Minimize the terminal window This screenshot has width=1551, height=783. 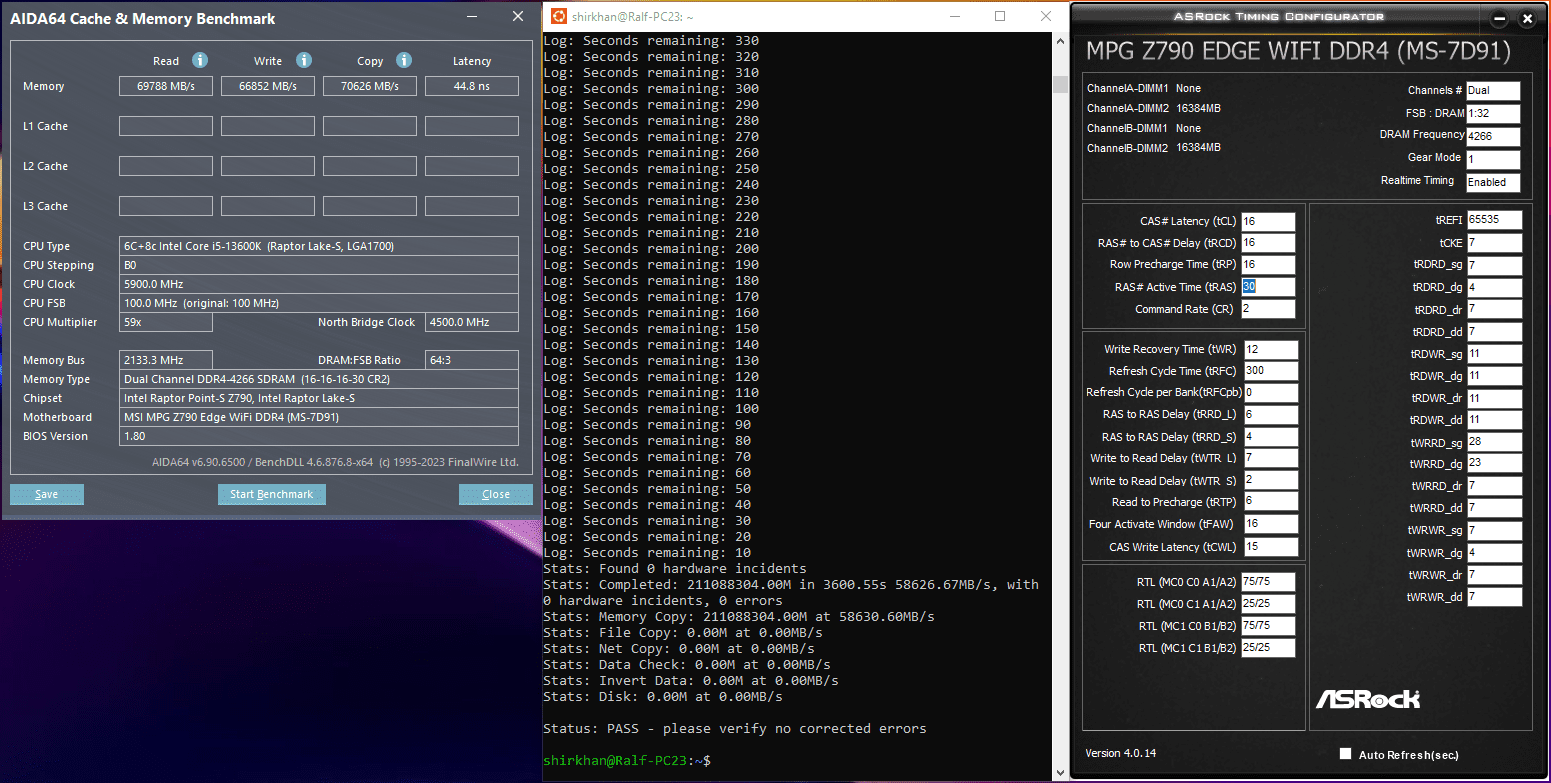pyautogui.click(x=955, y=16)
